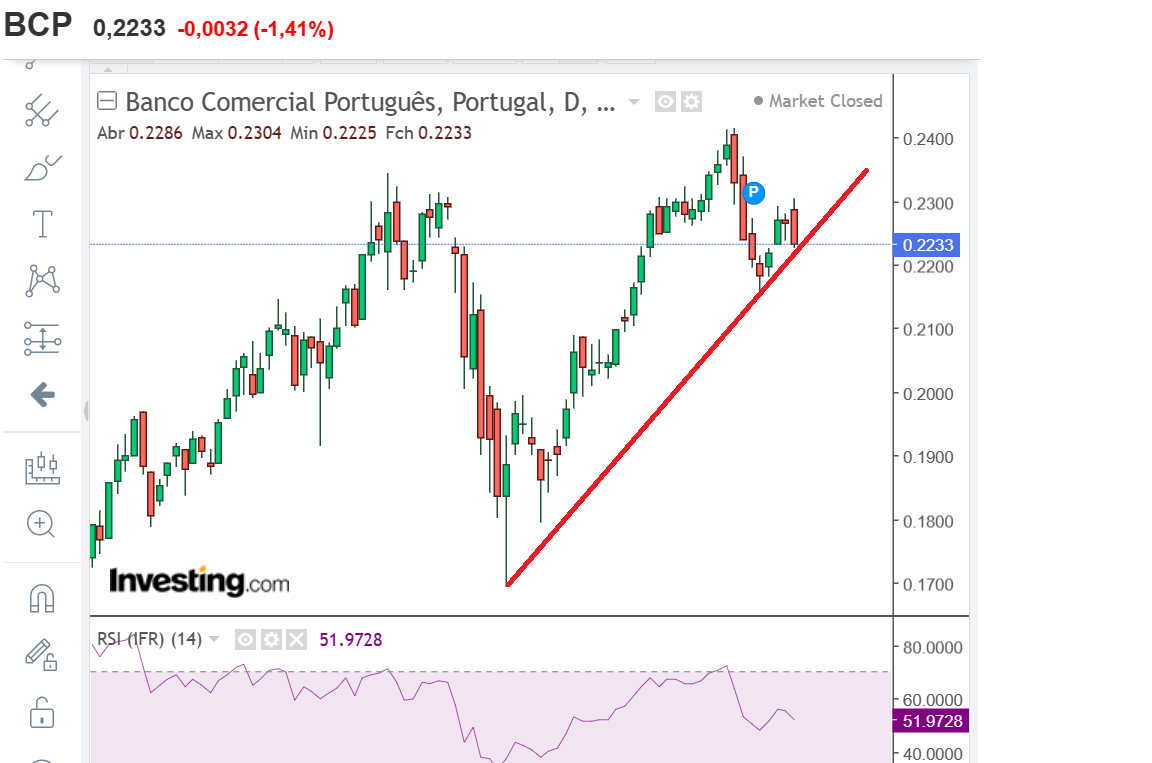Viewport: 1152px width, 763px height.
Task: Select the XABCD pattern tool
Action: point(43,281)
